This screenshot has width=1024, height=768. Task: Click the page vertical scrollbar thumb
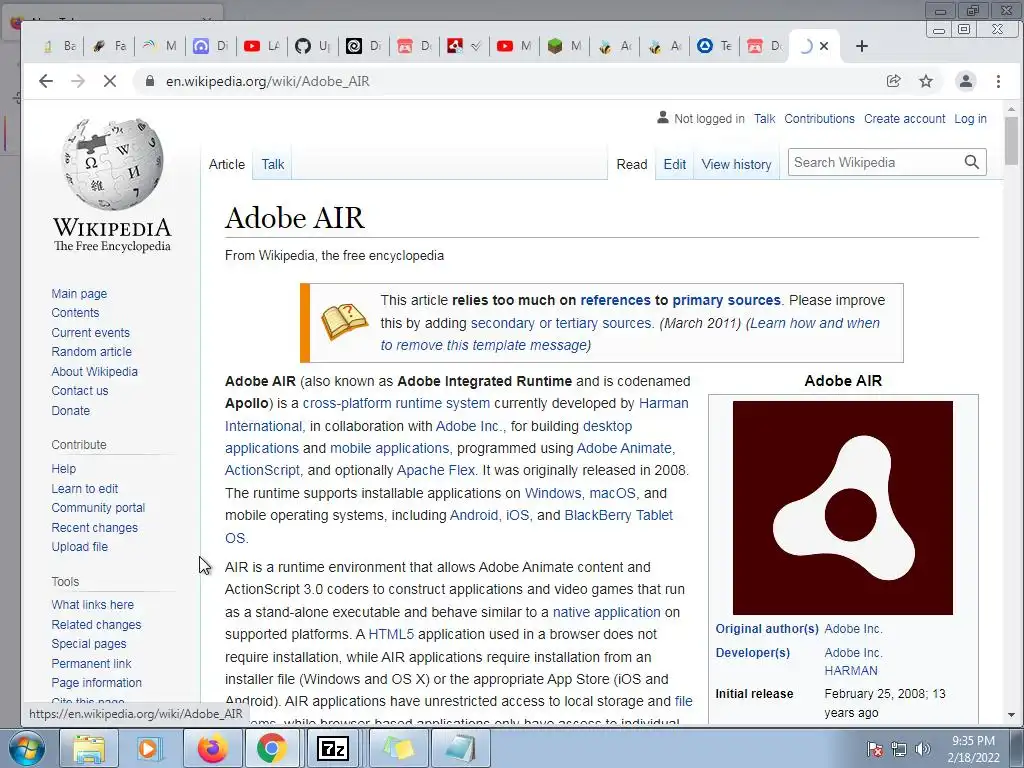click(x=1012, y=141)
